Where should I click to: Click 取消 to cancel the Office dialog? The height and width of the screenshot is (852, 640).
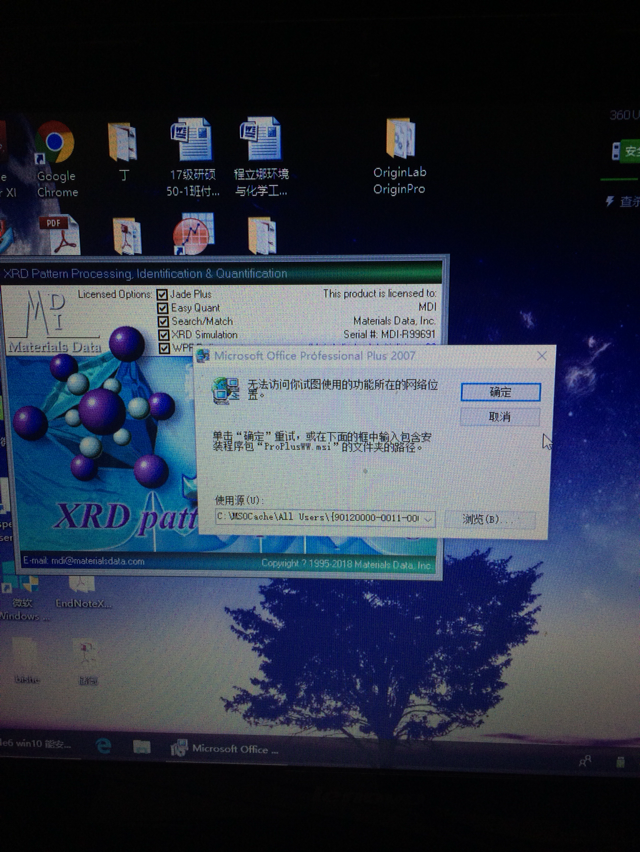[x=500, y=417]
